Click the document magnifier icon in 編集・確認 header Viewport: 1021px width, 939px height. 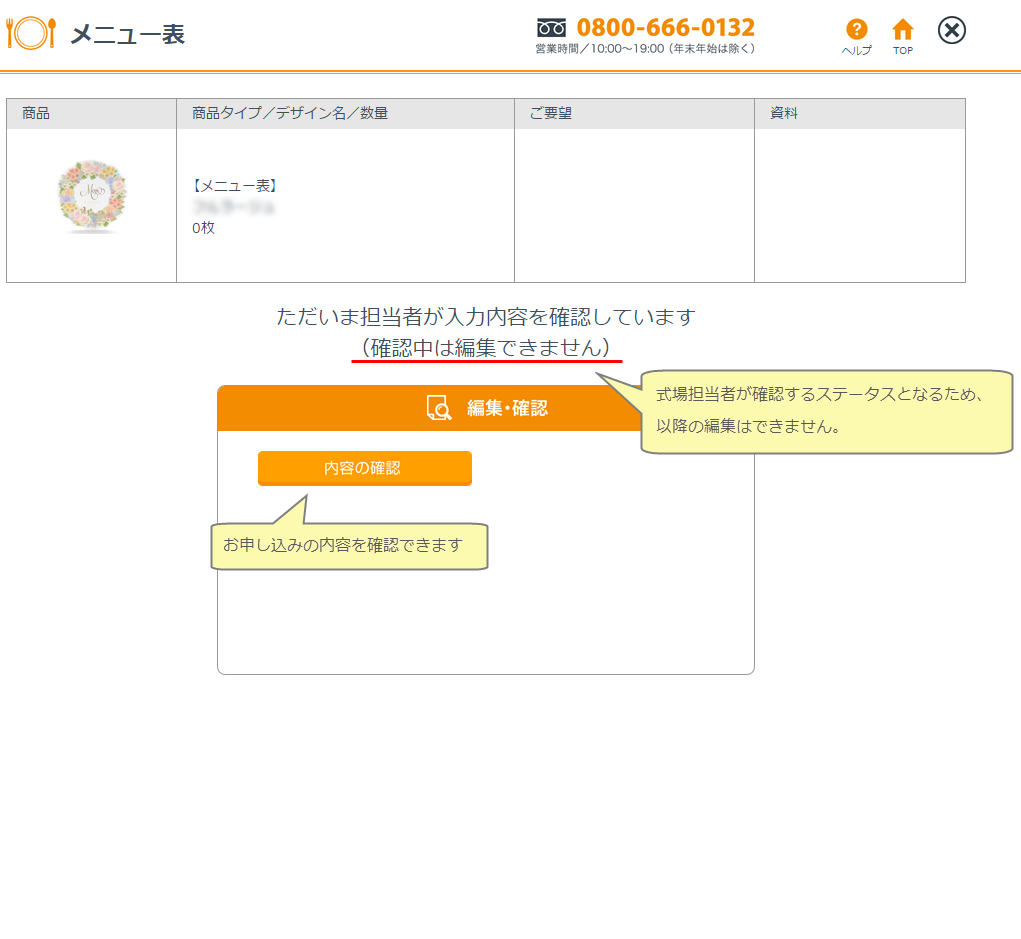(440, 408)
